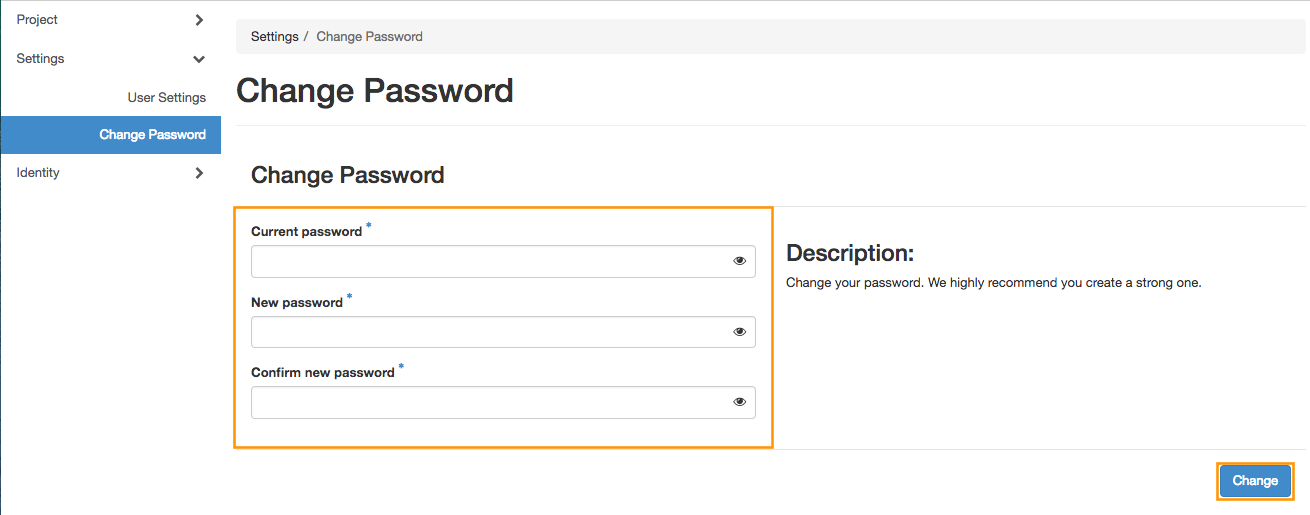Focus the Current password input field
The width and height of the screenshot is (1310, 515).
(x=490, y=261)
